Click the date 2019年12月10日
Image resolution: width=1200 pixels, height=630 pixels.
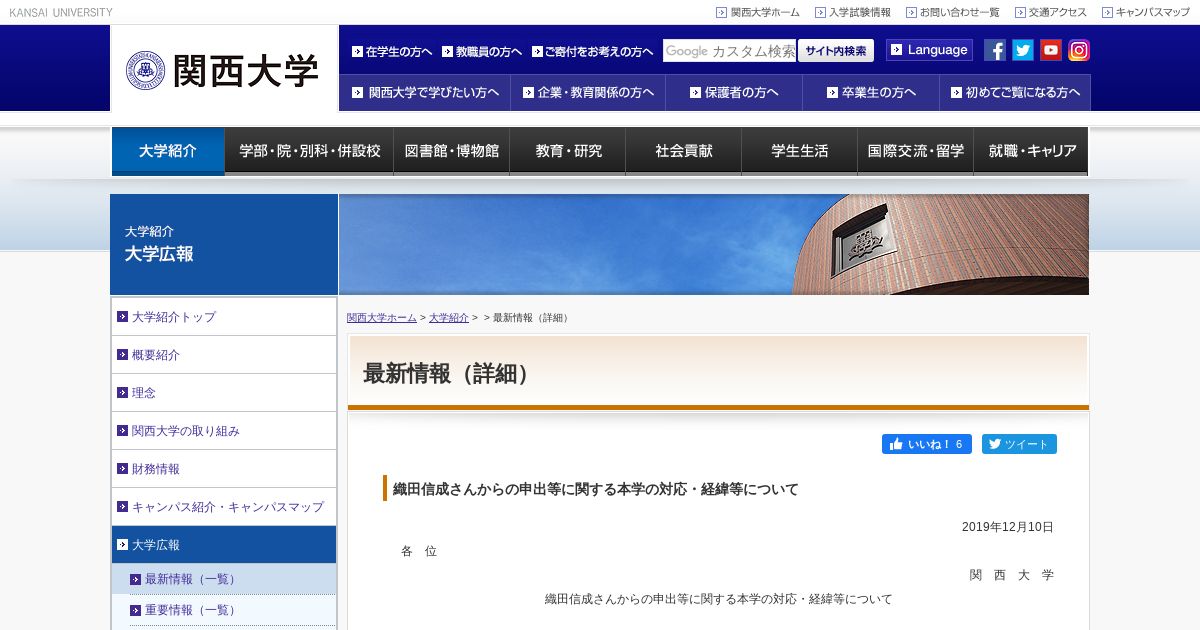(x=1008, y=527)
